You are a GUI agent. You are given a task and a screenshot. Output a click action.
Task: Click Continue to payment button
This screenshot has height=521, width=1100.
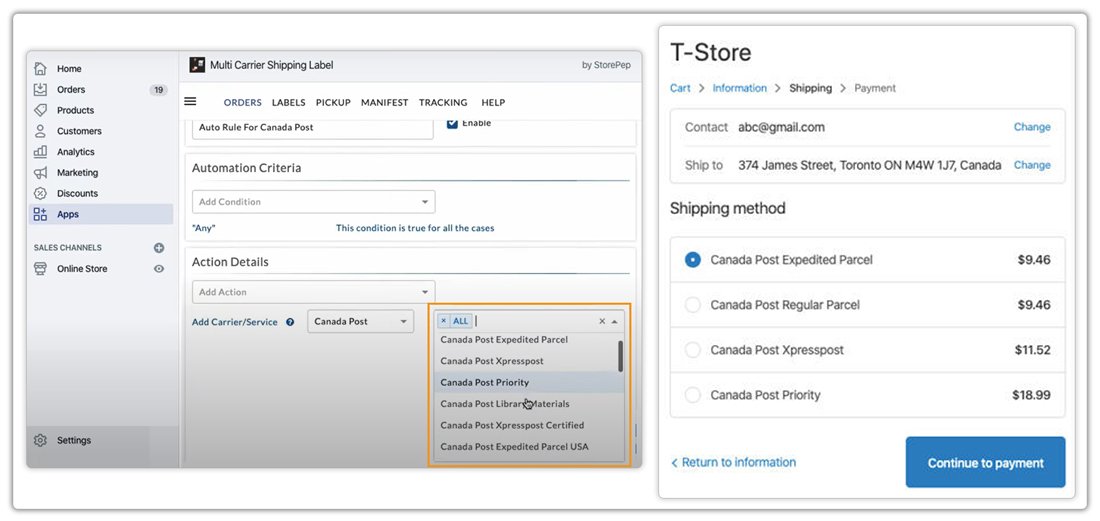tap(986, 462)
